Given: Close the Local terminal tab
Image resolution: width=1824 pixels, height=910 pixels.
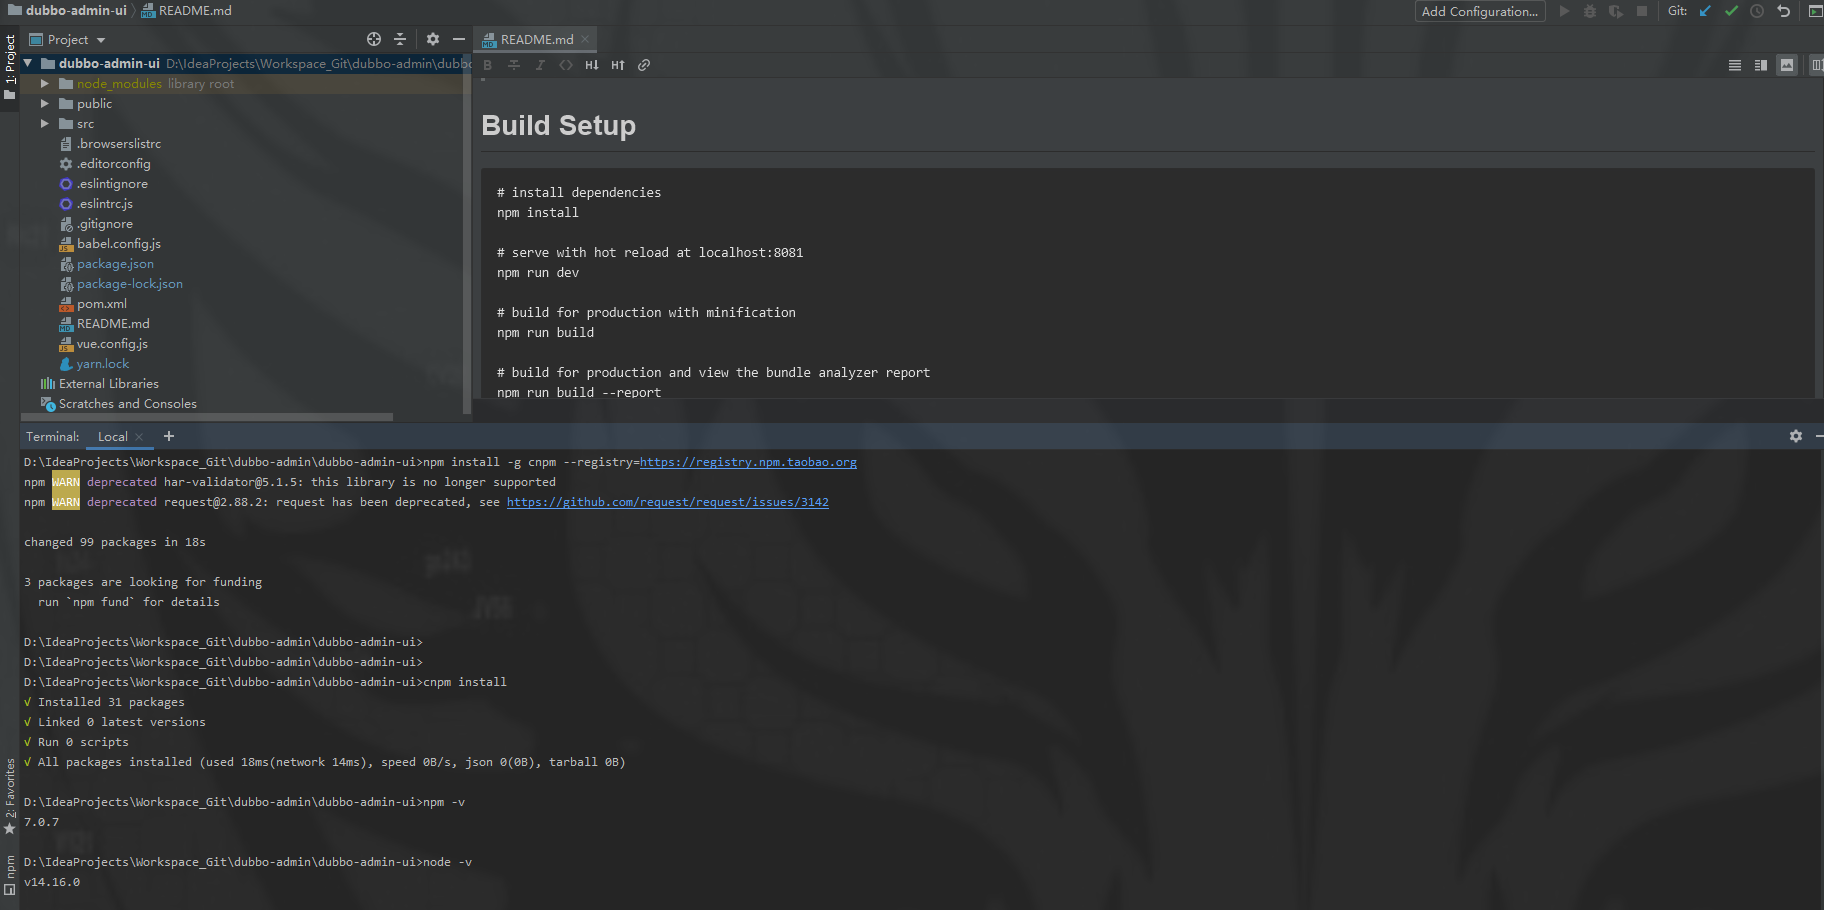Looking at the screenshot, I should (x=140, y=437).
